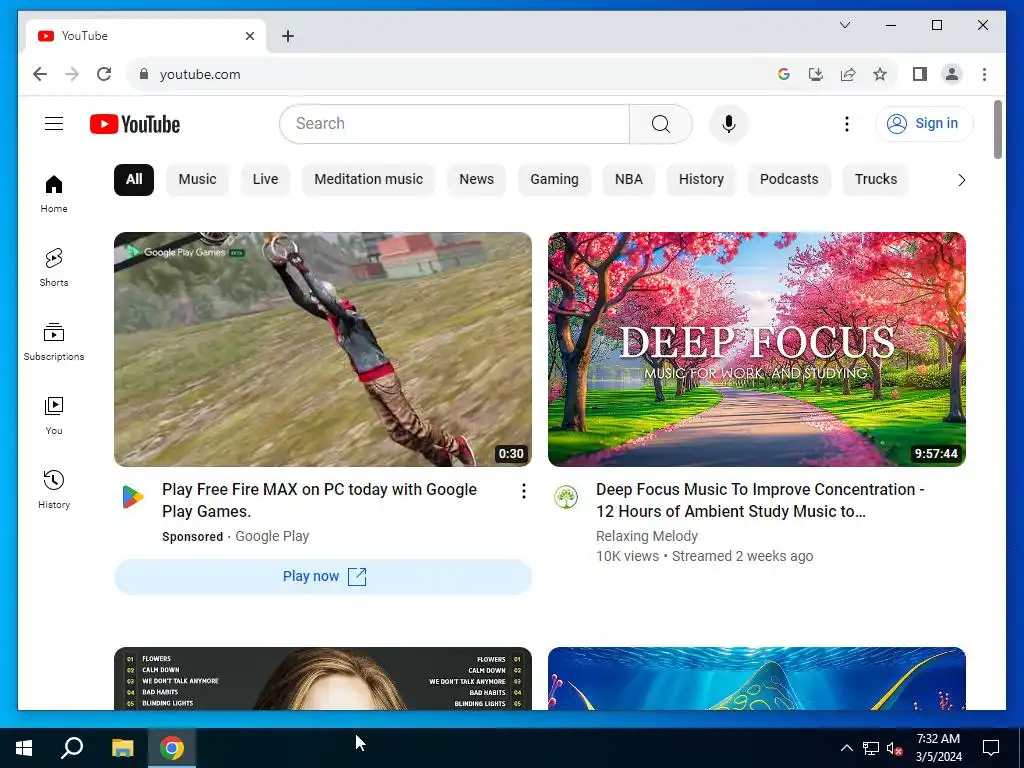Show hidden system tray icons
Image resolution: width=1024 pixels, height=768 pixels.
[x=846, y=748]
